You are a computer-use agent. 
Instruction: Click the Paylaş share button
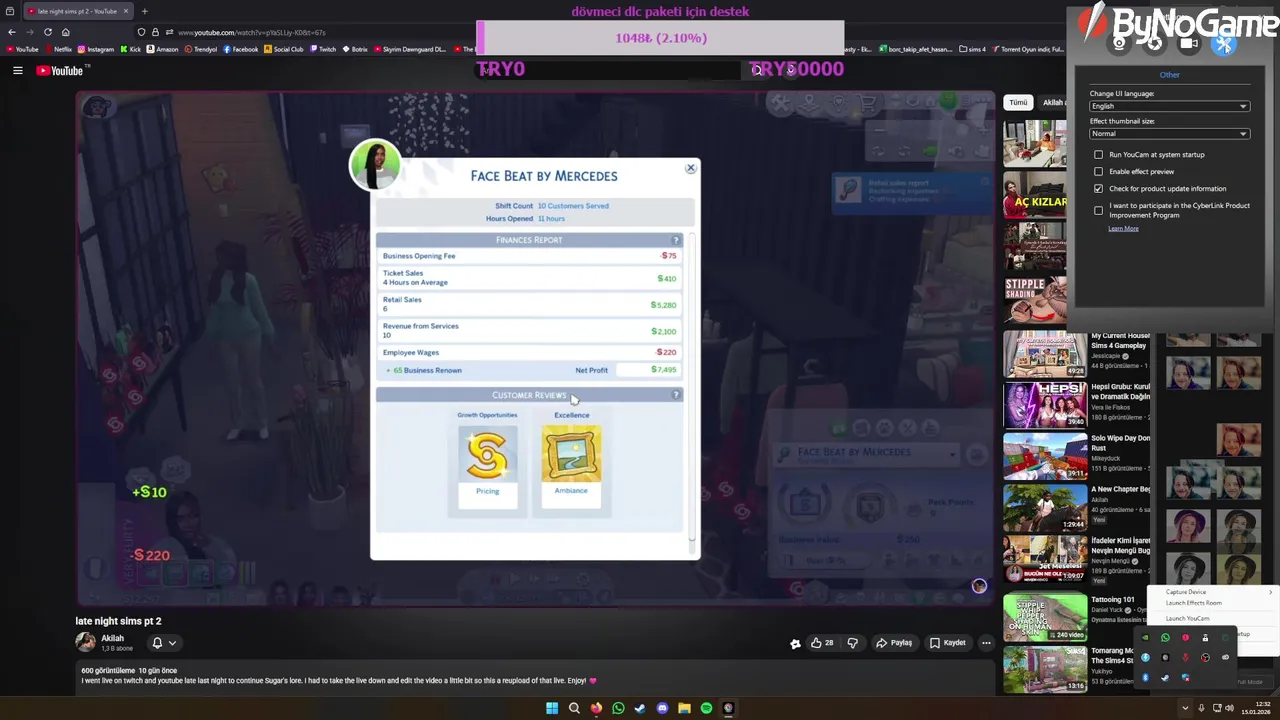coord(895,643)
